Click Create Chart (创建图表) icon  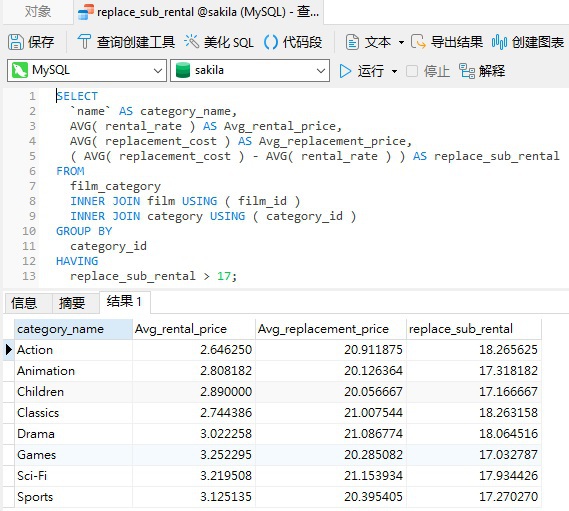click(x=499, y=42)
